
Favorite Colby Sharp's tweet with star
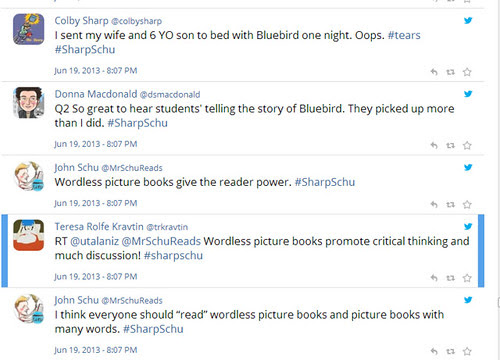point(467,72)
